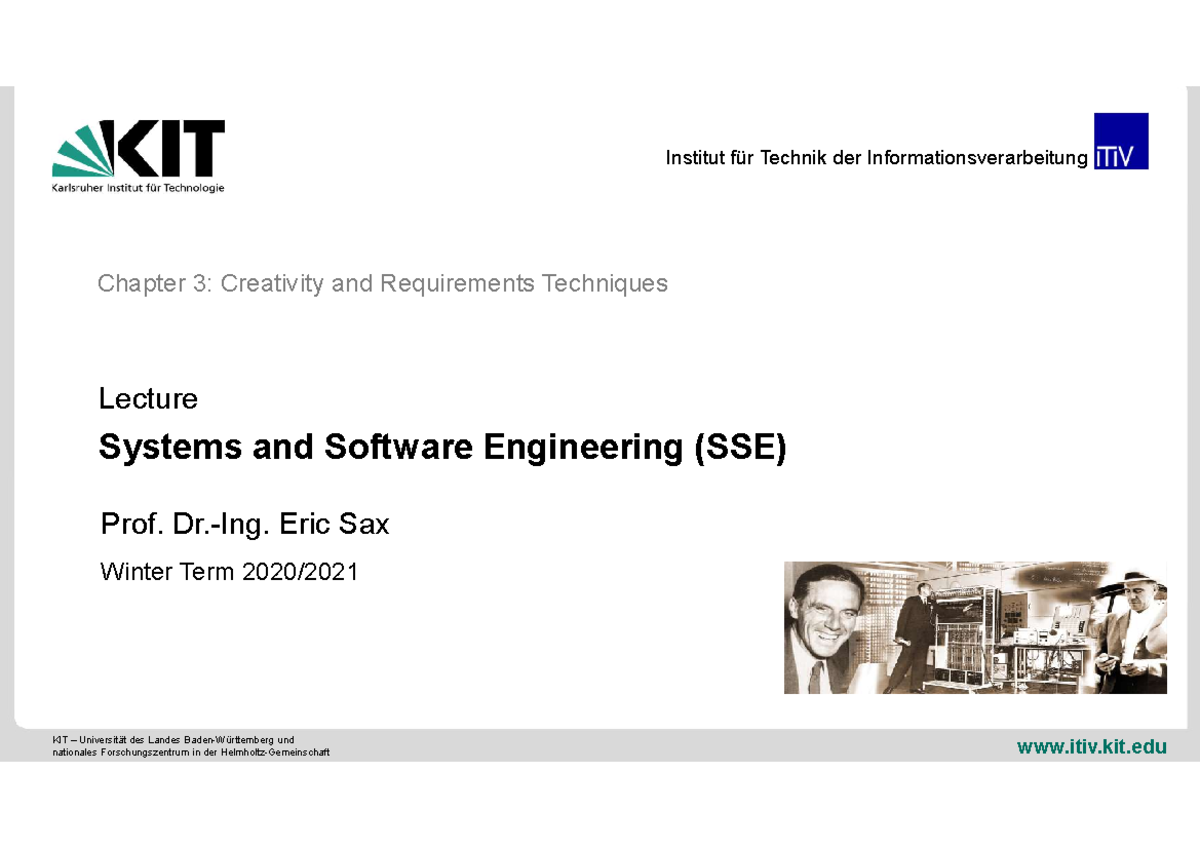Toggle the Lecture label

[x=148, y=398]
